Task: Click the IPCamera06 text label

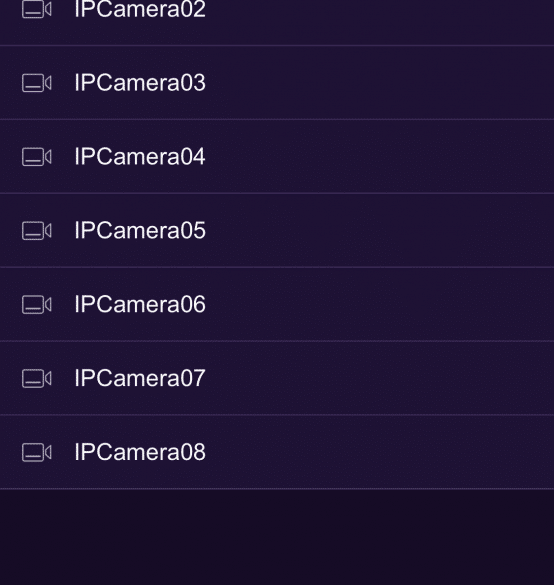Action: (x=140, y=304)
